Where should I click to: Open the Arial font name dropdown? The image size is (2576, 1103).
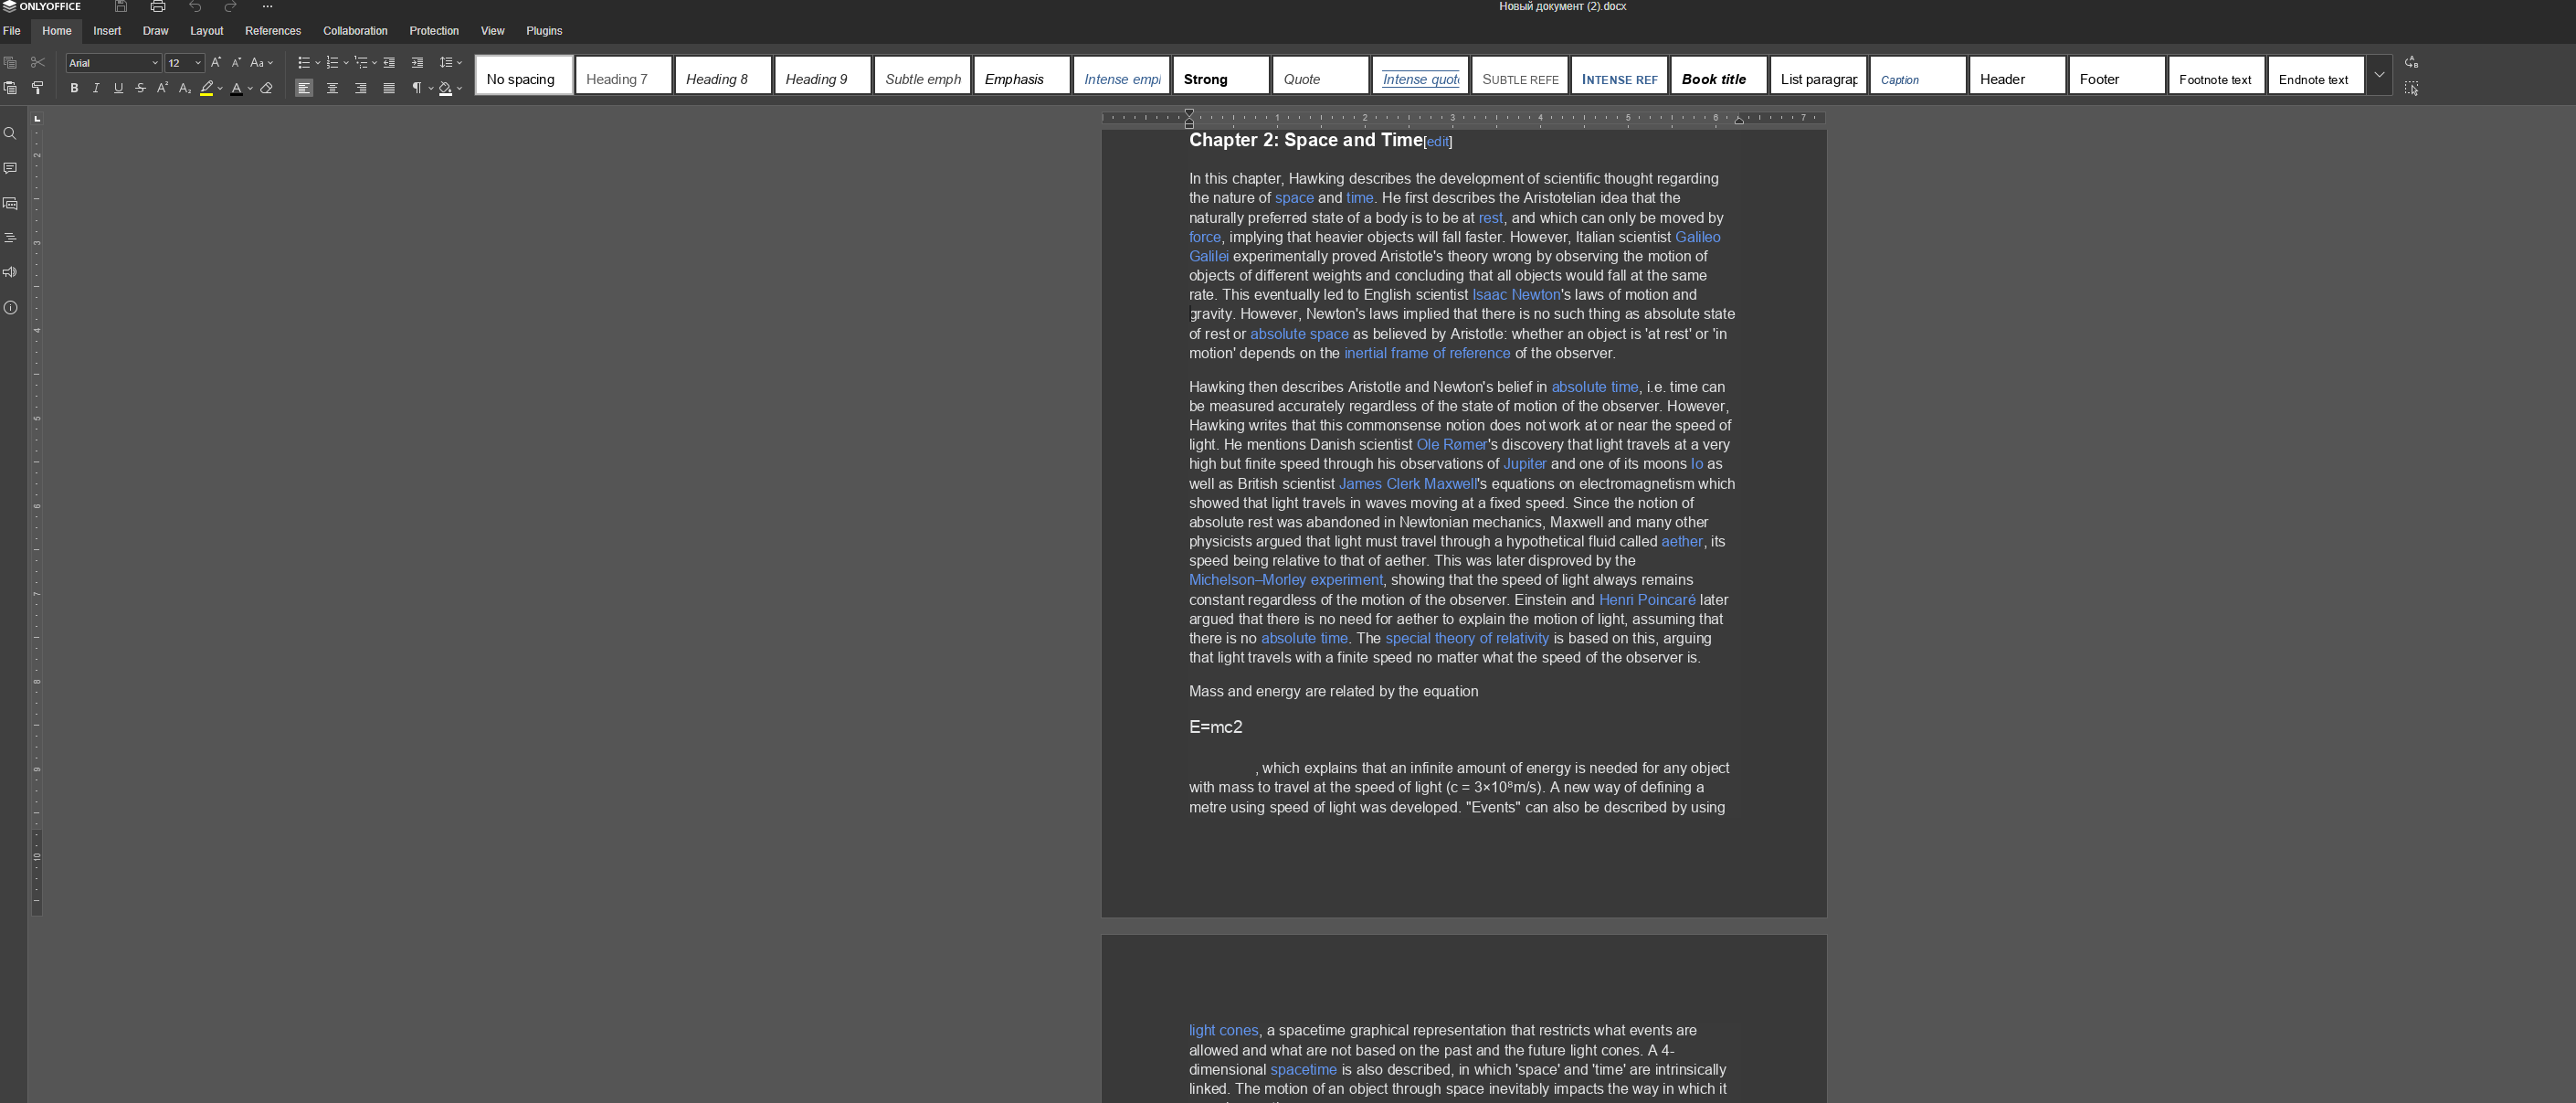(154, 63)
